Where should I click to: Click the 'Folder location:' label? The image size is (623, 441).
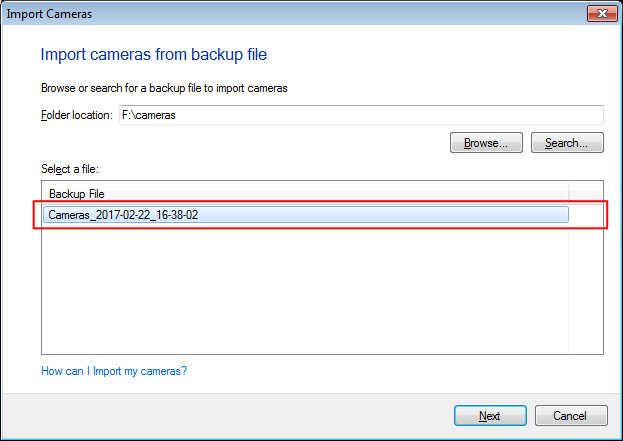pos(77,115)
